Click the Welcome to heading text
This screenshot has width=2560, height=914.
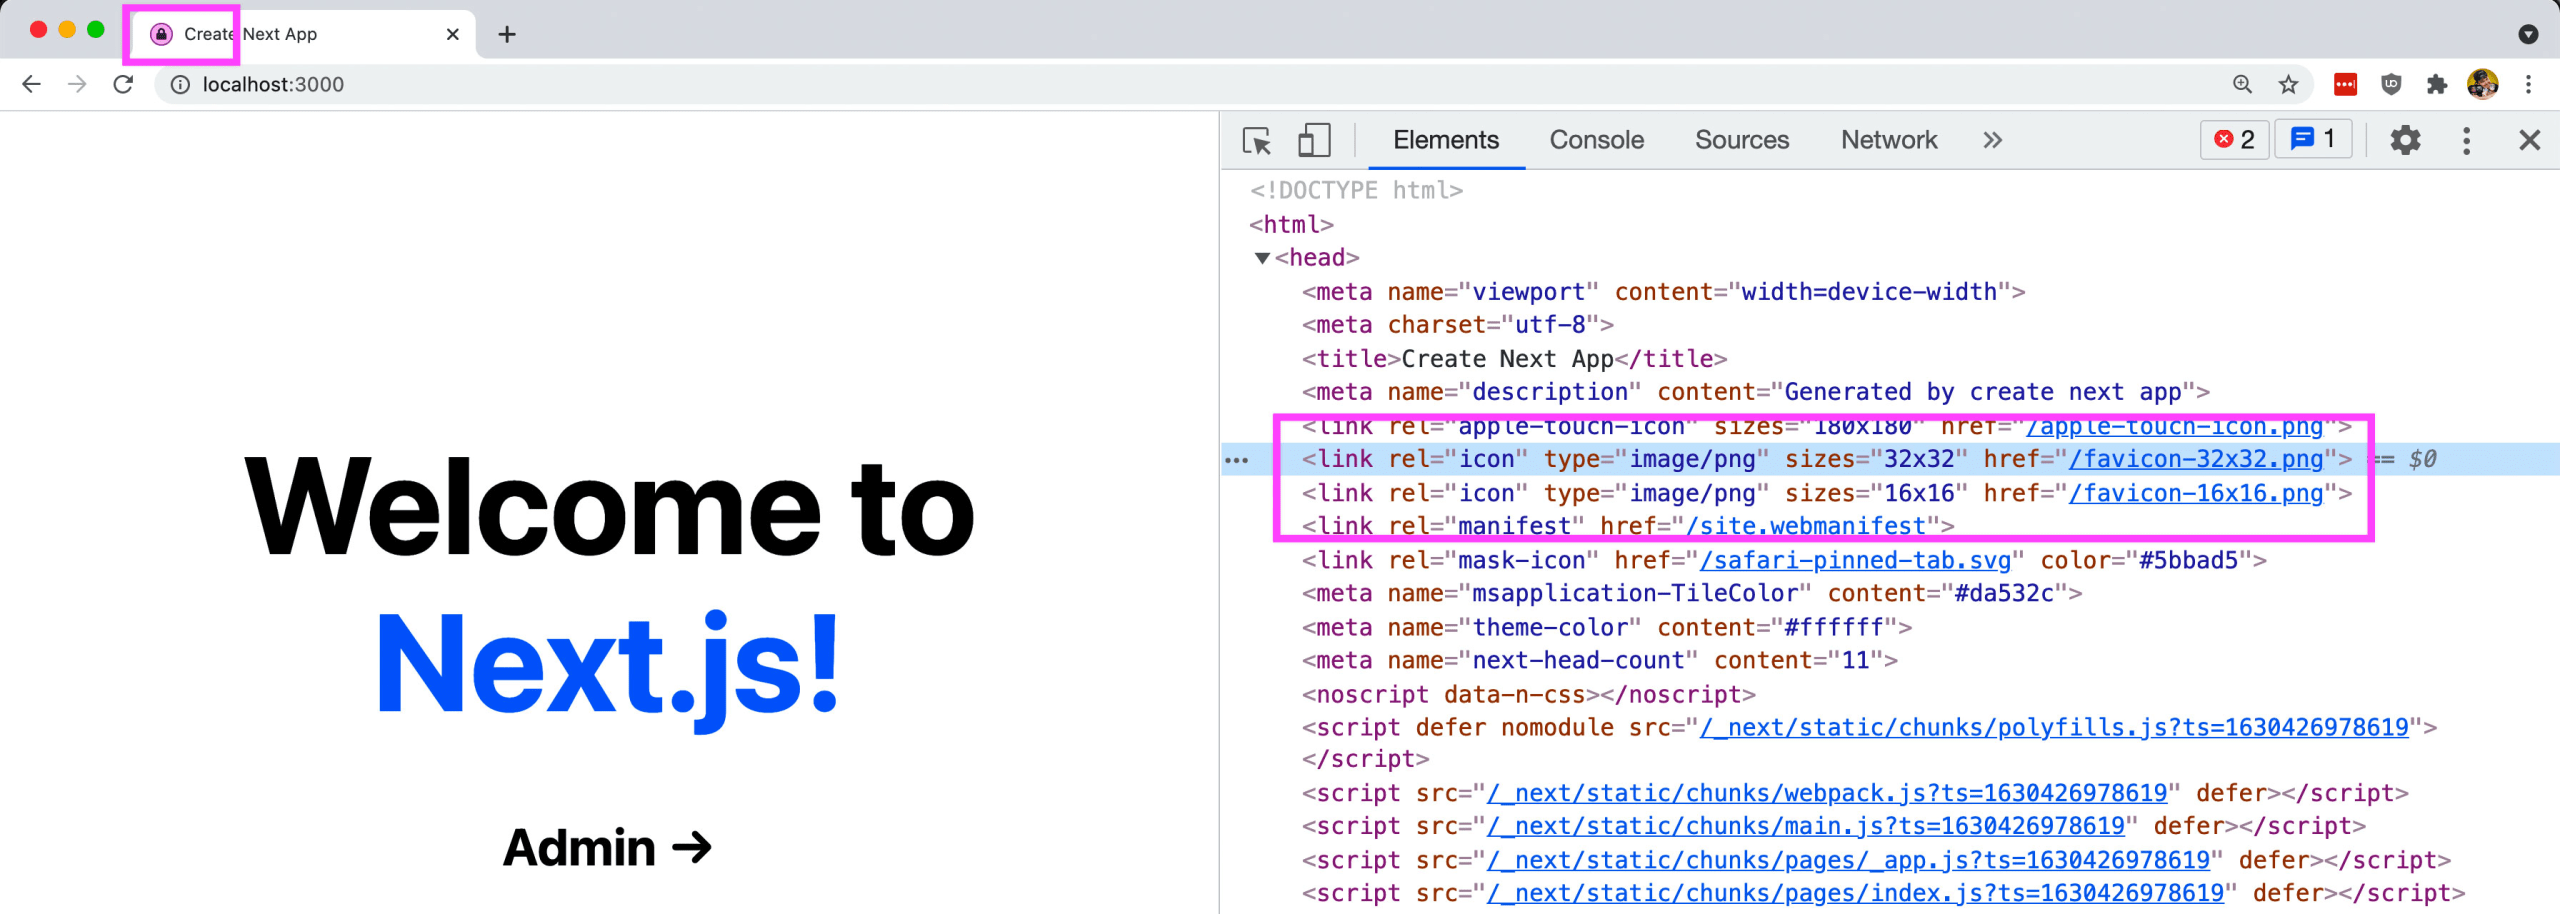(609, 507)
